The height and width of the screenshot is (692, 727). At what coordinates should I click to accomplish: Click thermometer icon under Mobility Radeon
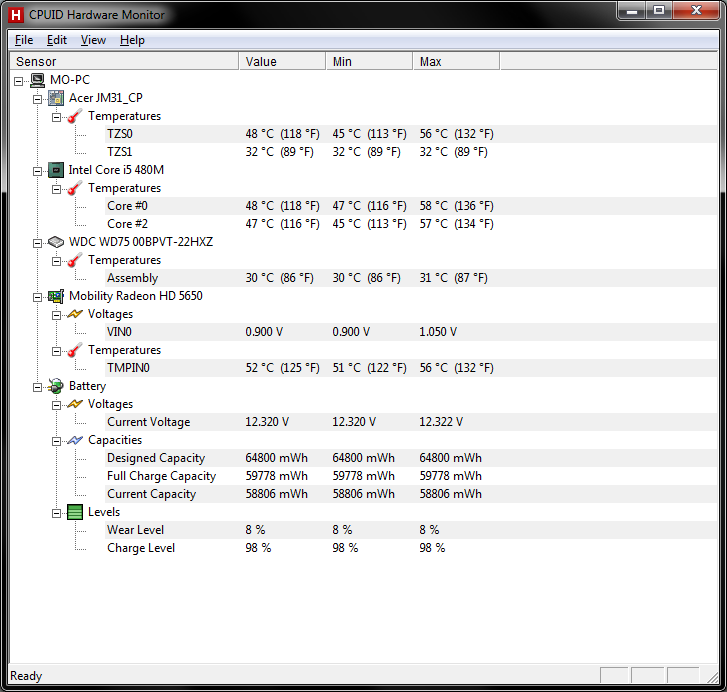75,350
